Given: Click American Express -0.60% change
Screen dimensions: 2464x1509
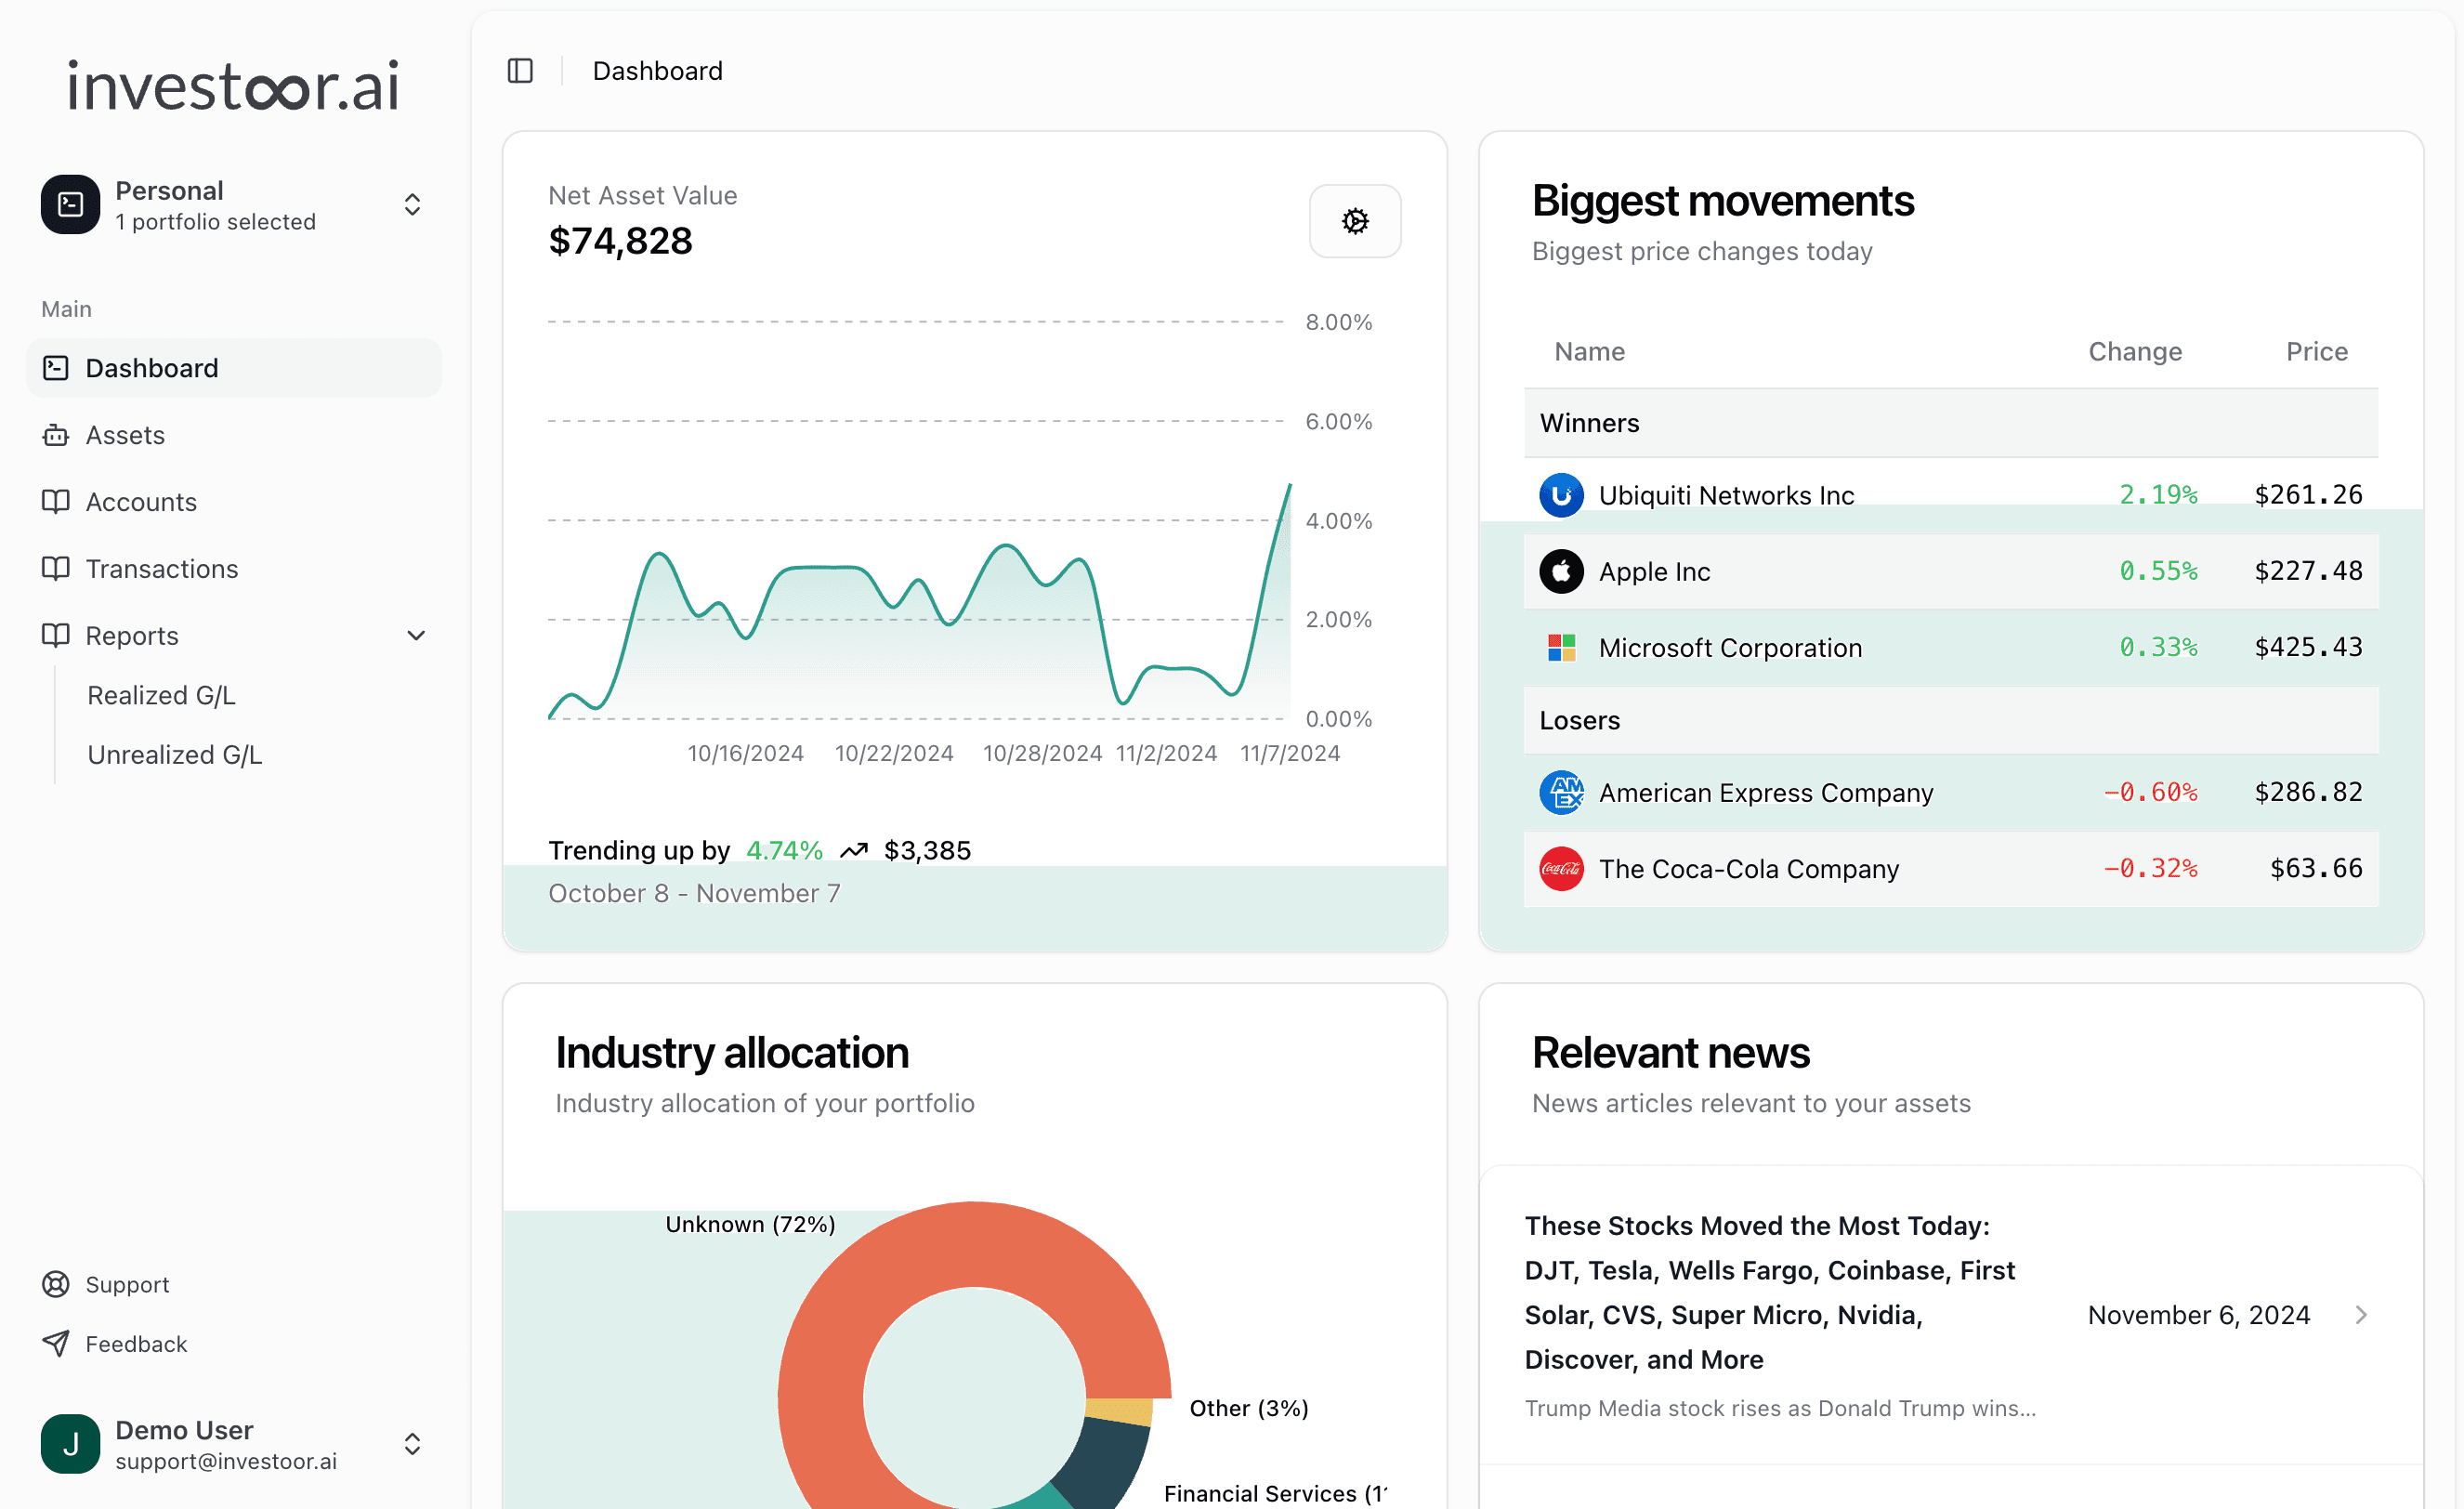Looking at the screenshot, I should pos(2150,792).
